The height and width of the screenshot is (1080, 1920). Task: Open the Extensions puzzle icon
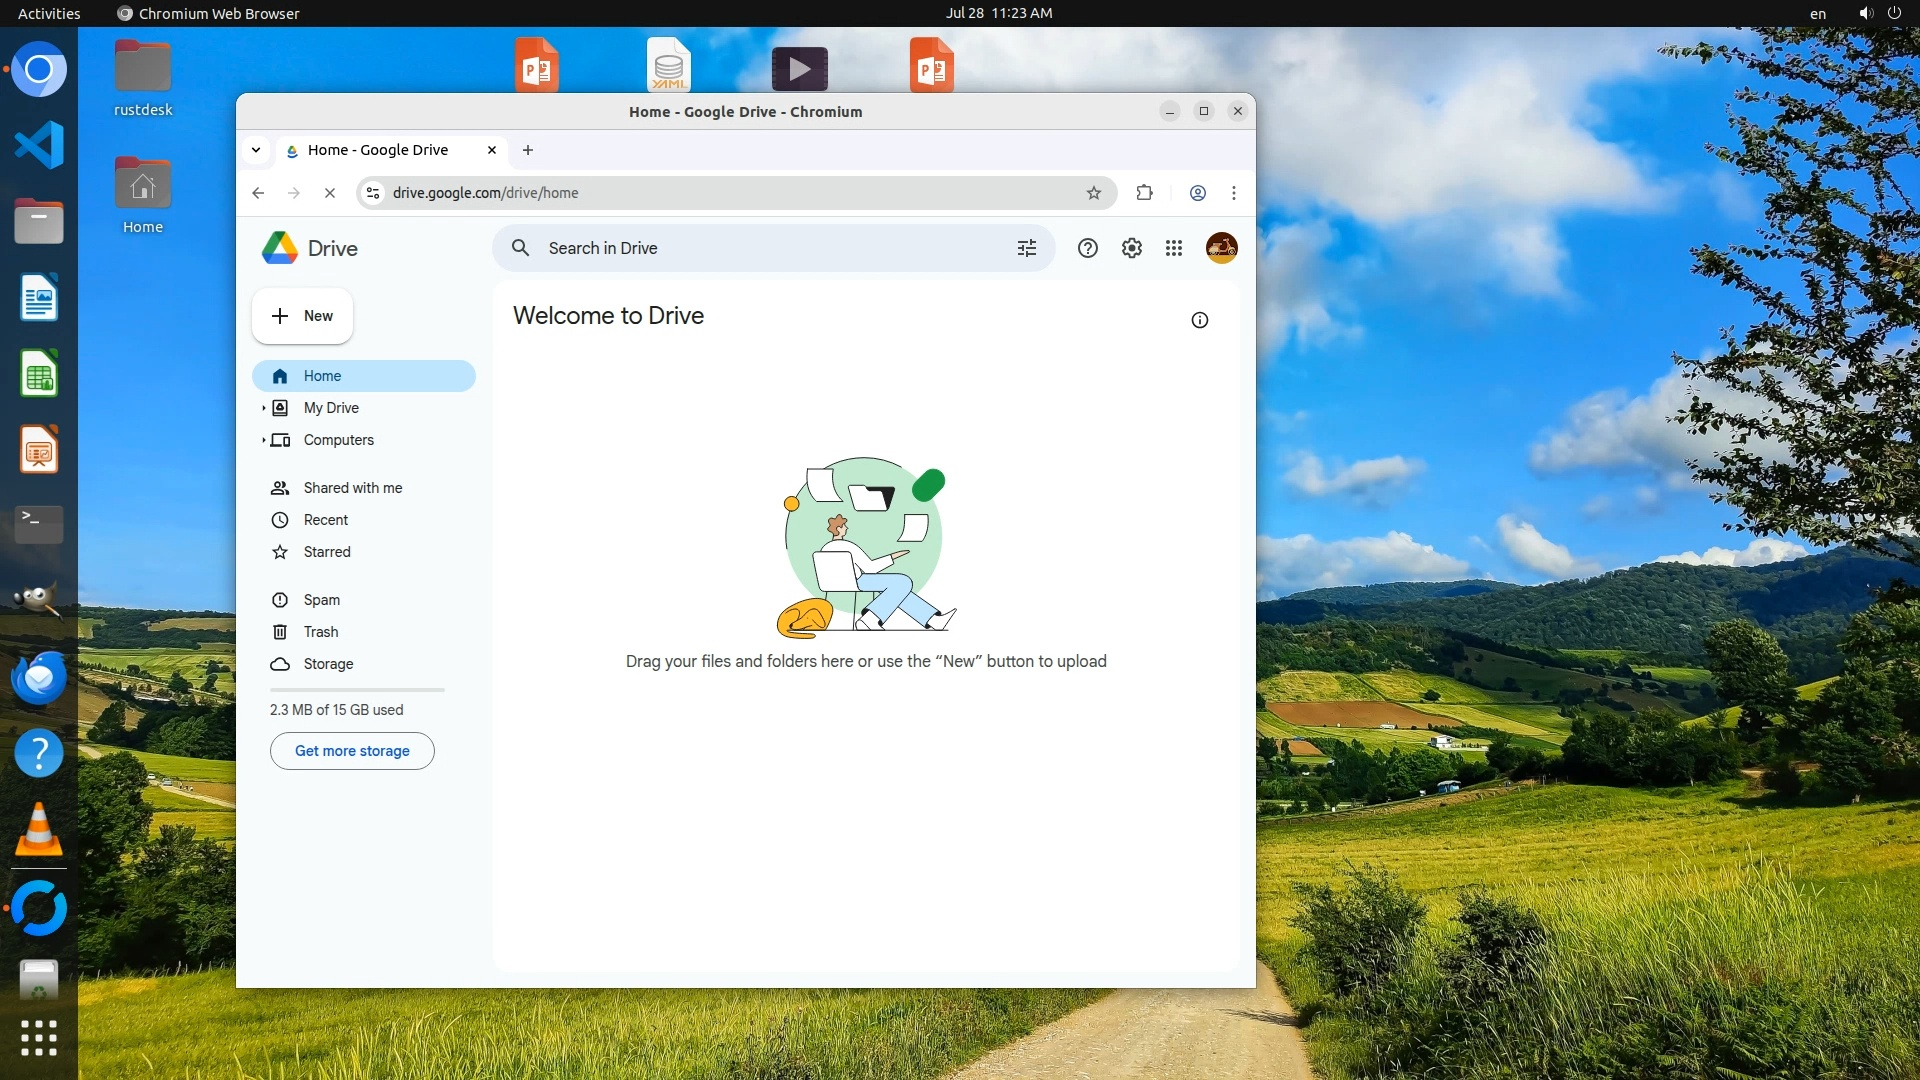pos(1145,193)
